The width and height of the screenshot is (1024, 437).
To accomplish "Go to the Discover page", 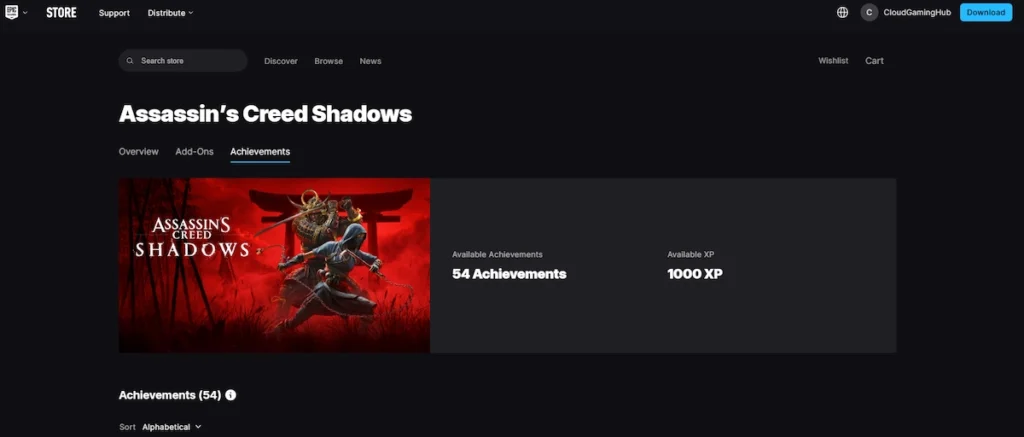I will (281, 61).
